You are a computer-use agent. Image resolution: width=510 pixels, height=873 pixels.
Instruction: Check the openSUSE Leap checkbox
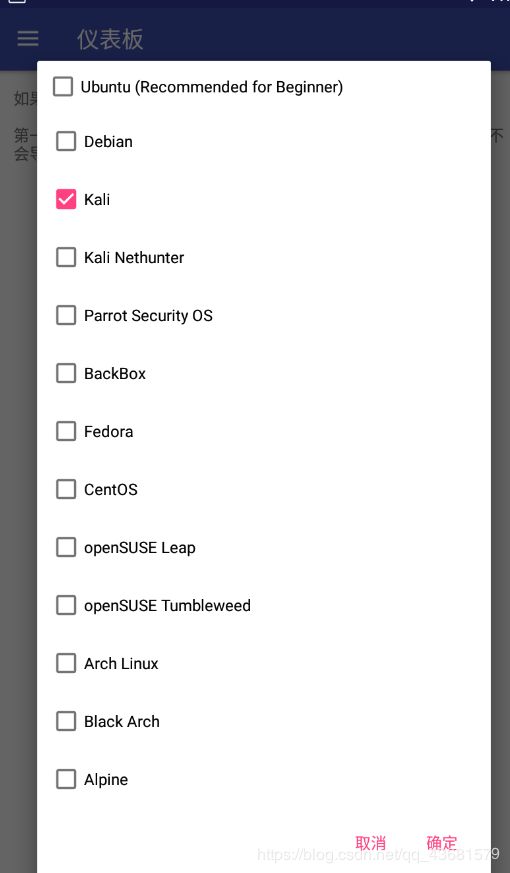[66, 547]
